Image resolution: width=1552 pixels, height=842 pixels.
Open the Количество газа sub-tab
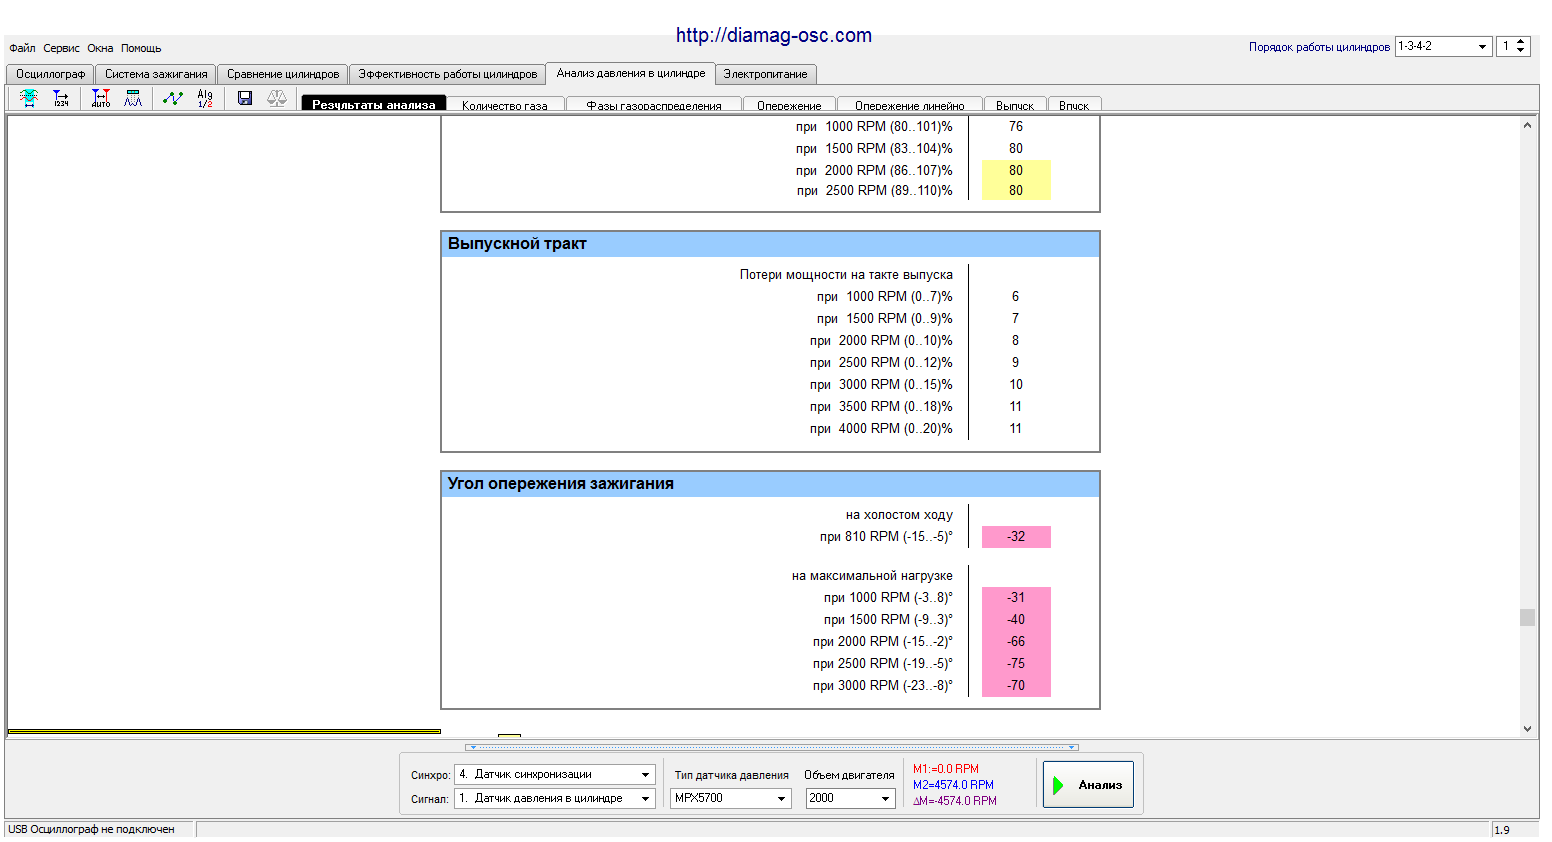(x=505, y=105)
